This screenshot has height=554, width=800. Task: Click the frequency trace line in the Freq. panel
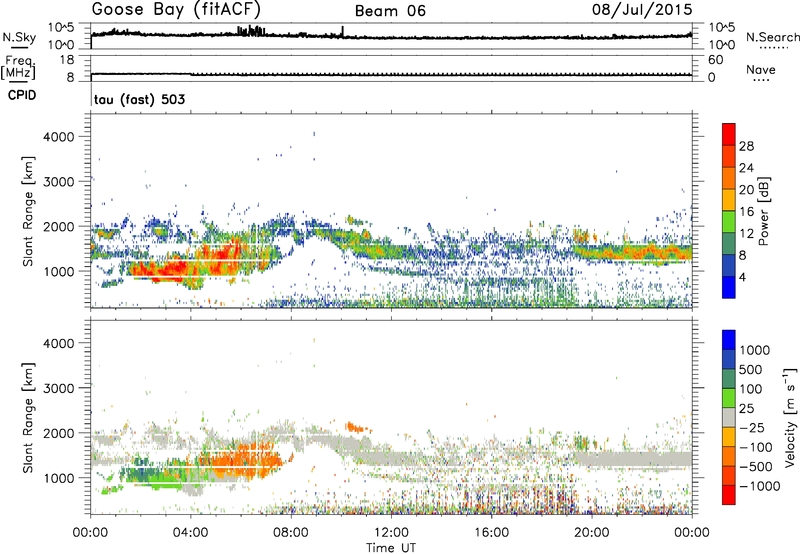(x=391, y=74)
